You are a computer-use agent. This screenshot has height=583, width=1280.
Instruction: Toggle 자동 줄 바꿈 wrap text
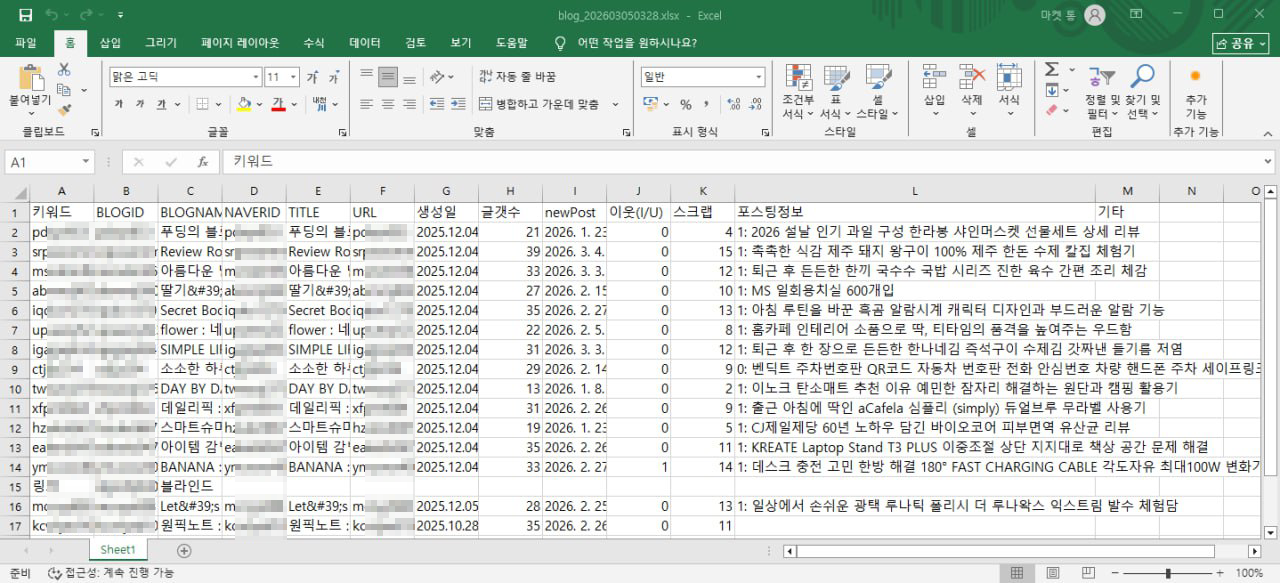517,76
